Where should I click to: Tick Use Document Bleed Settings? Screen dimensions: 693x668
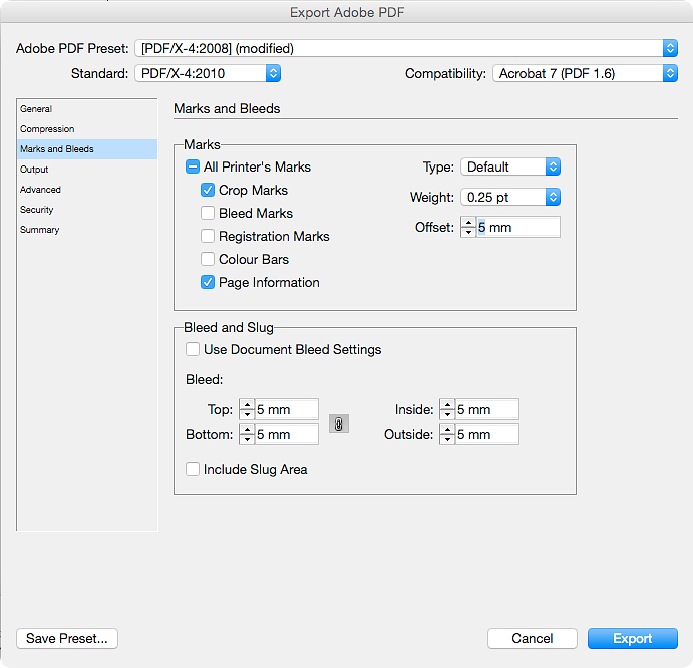click(192, 350)
